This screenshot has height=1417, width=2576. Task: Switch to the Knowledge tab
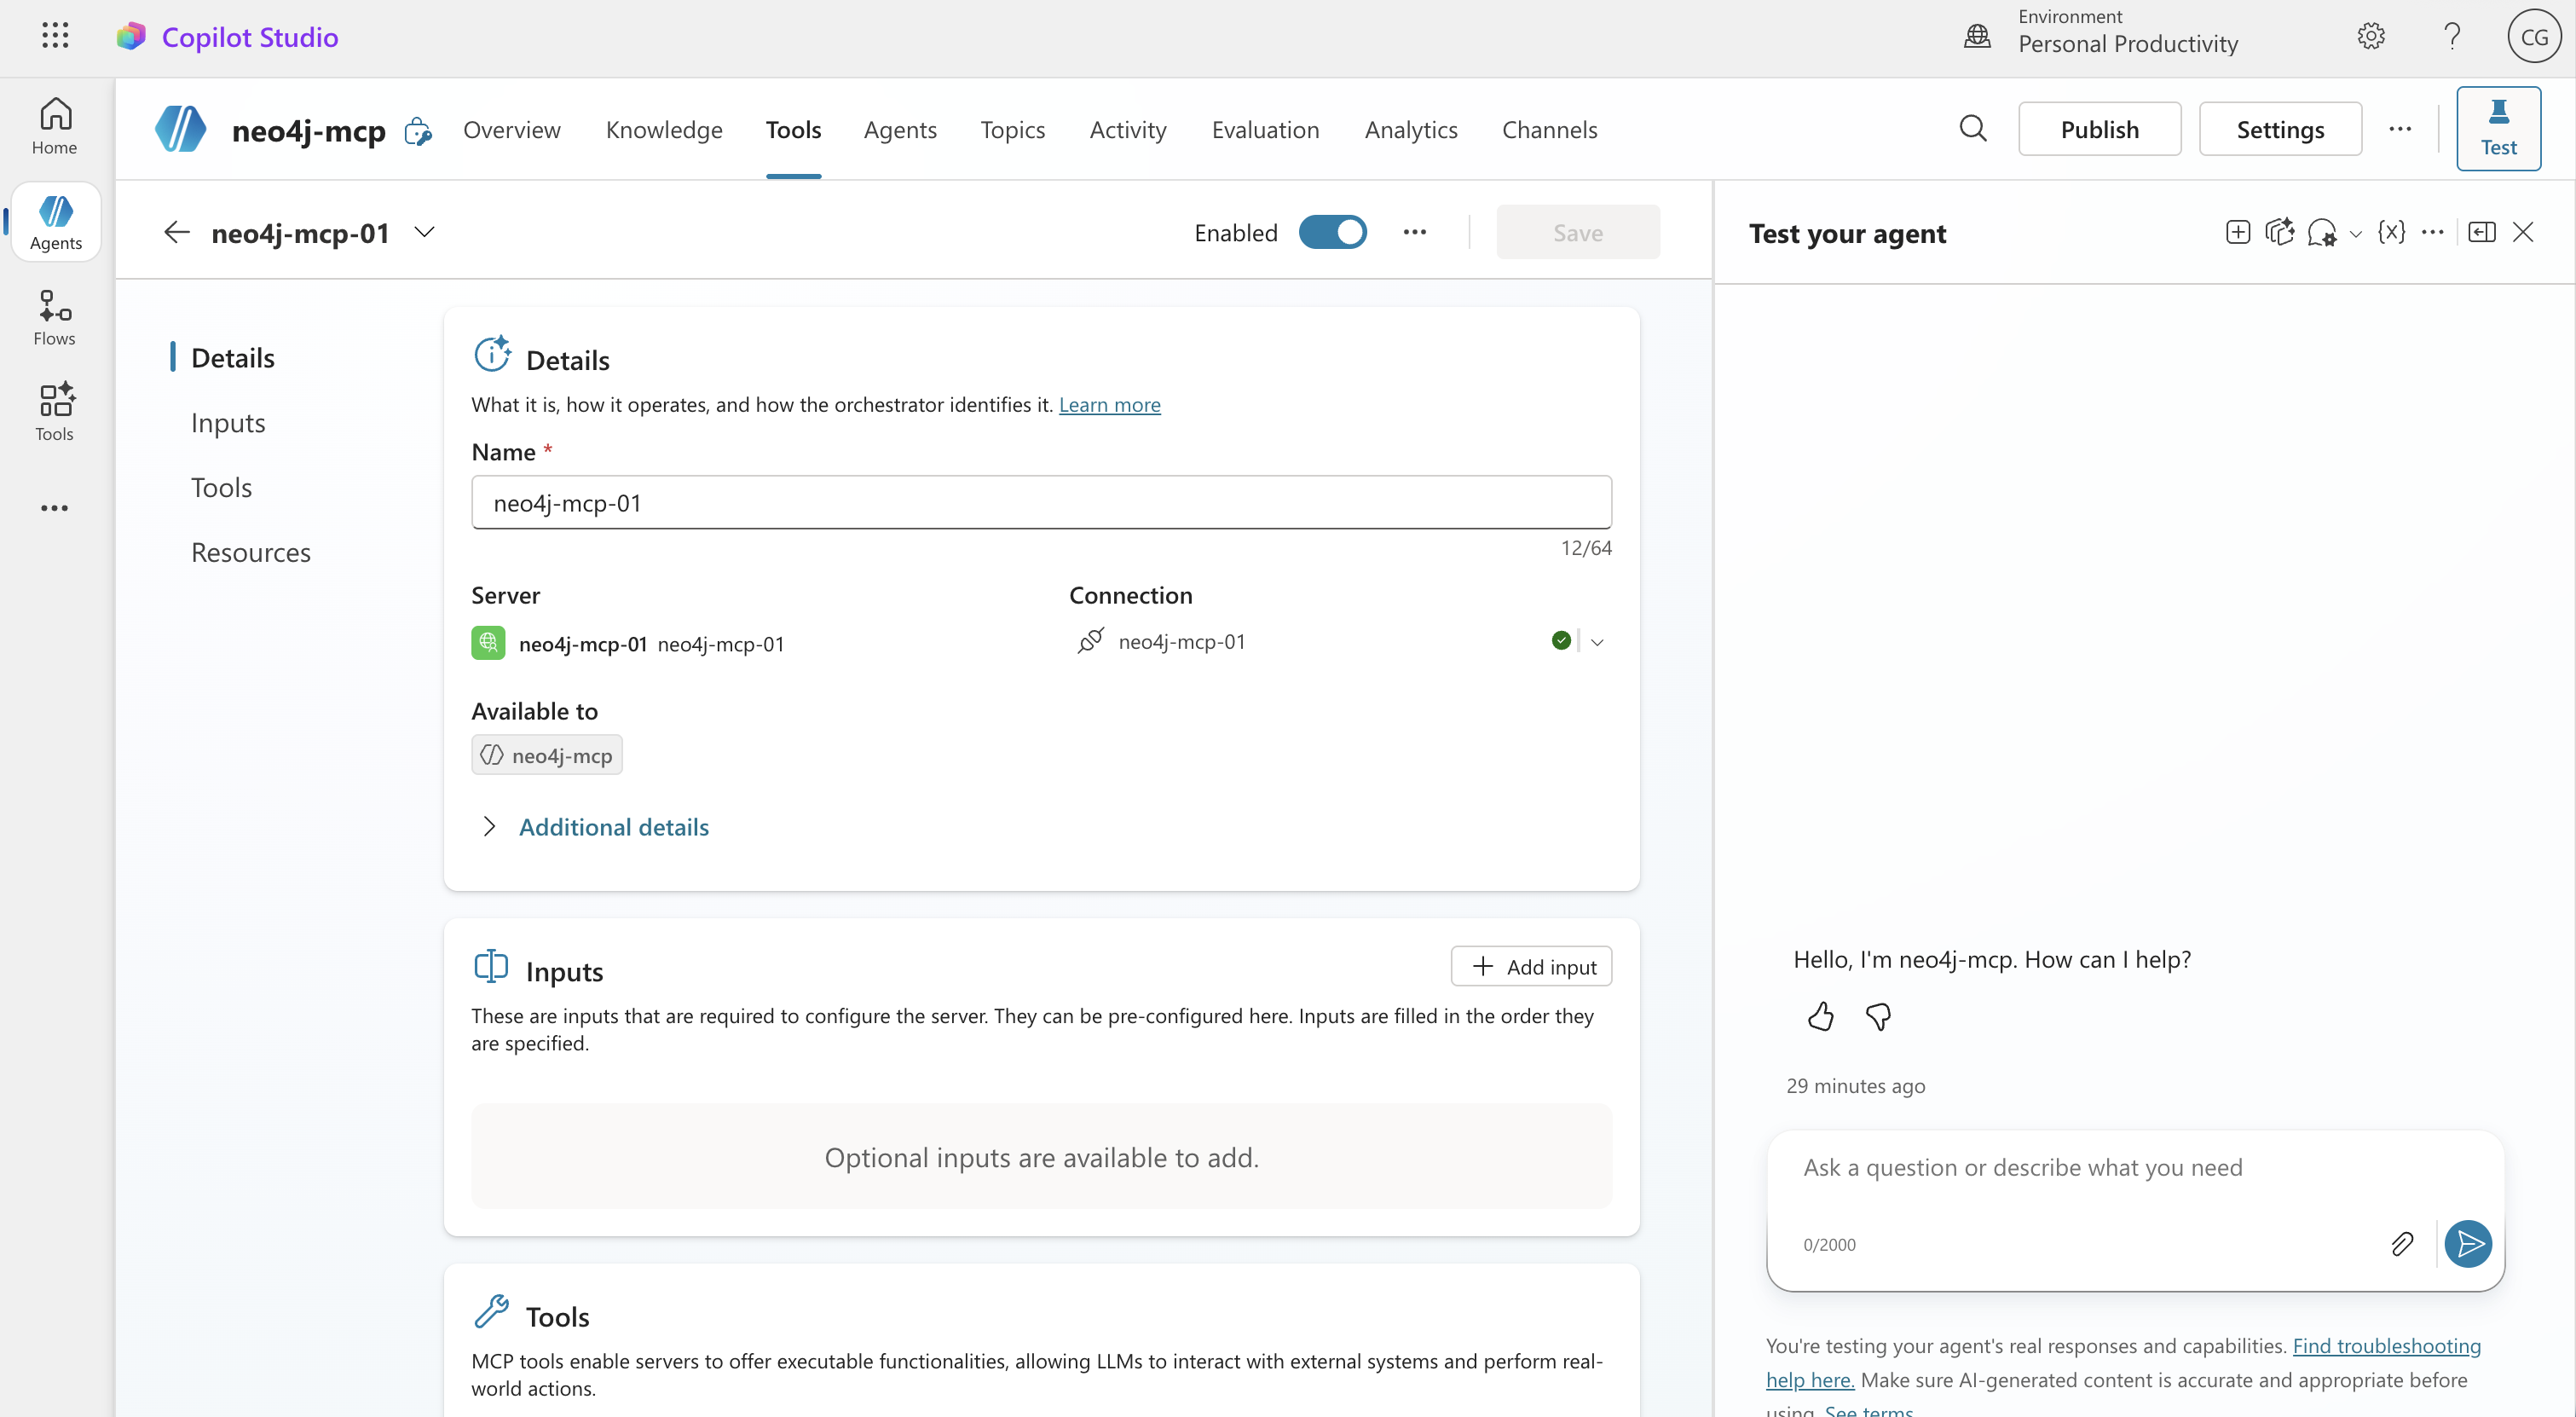[x=664, y=129]
